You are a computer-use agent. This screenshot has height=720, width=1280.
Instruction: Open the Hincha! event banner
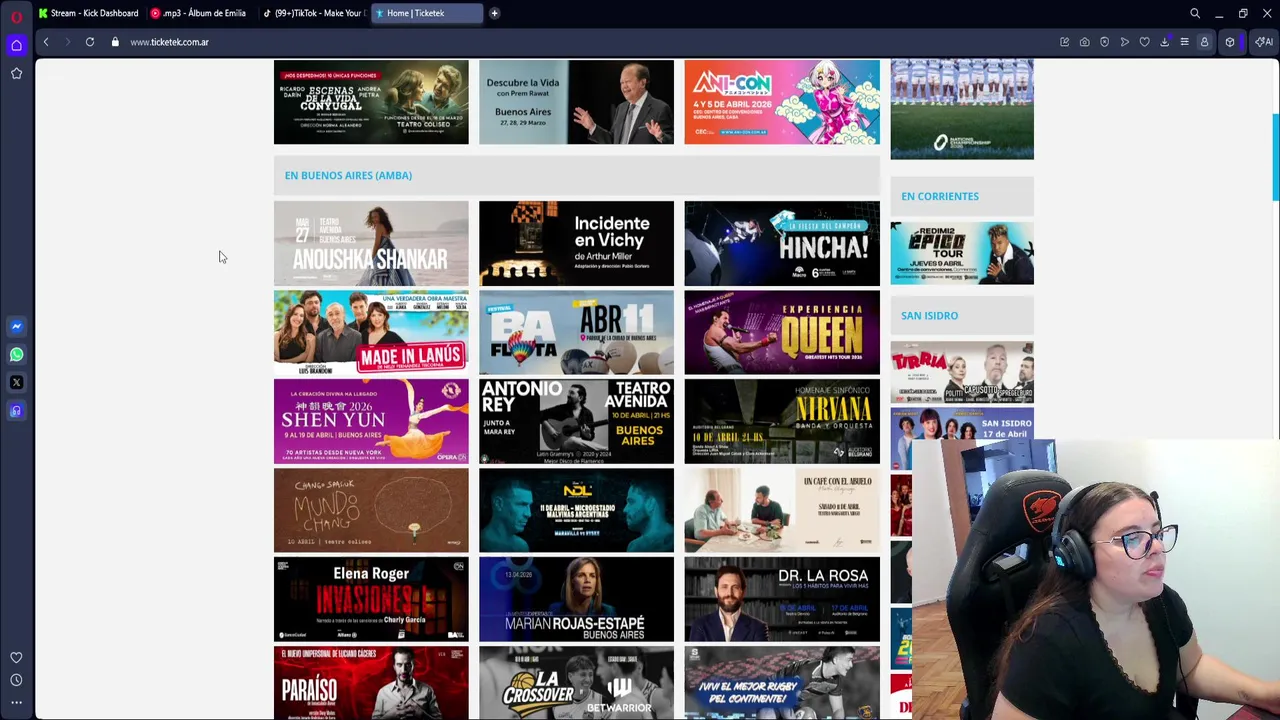[x=782, y=243]
